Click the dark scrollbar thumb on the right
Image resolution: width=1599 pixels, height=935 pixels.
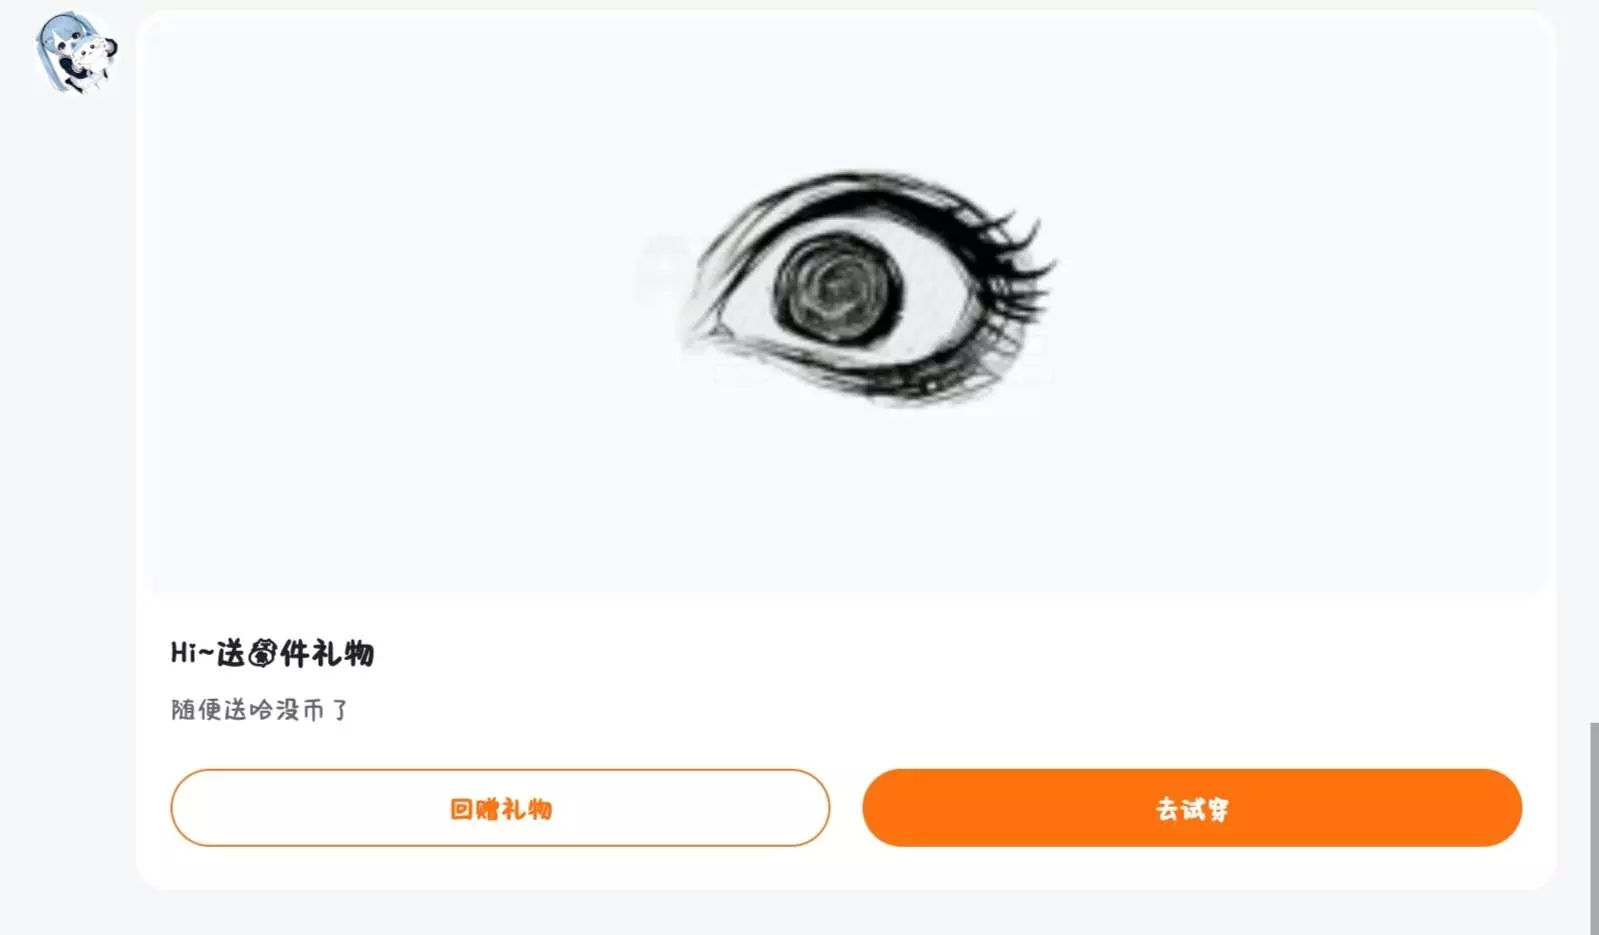point(1594,828)
